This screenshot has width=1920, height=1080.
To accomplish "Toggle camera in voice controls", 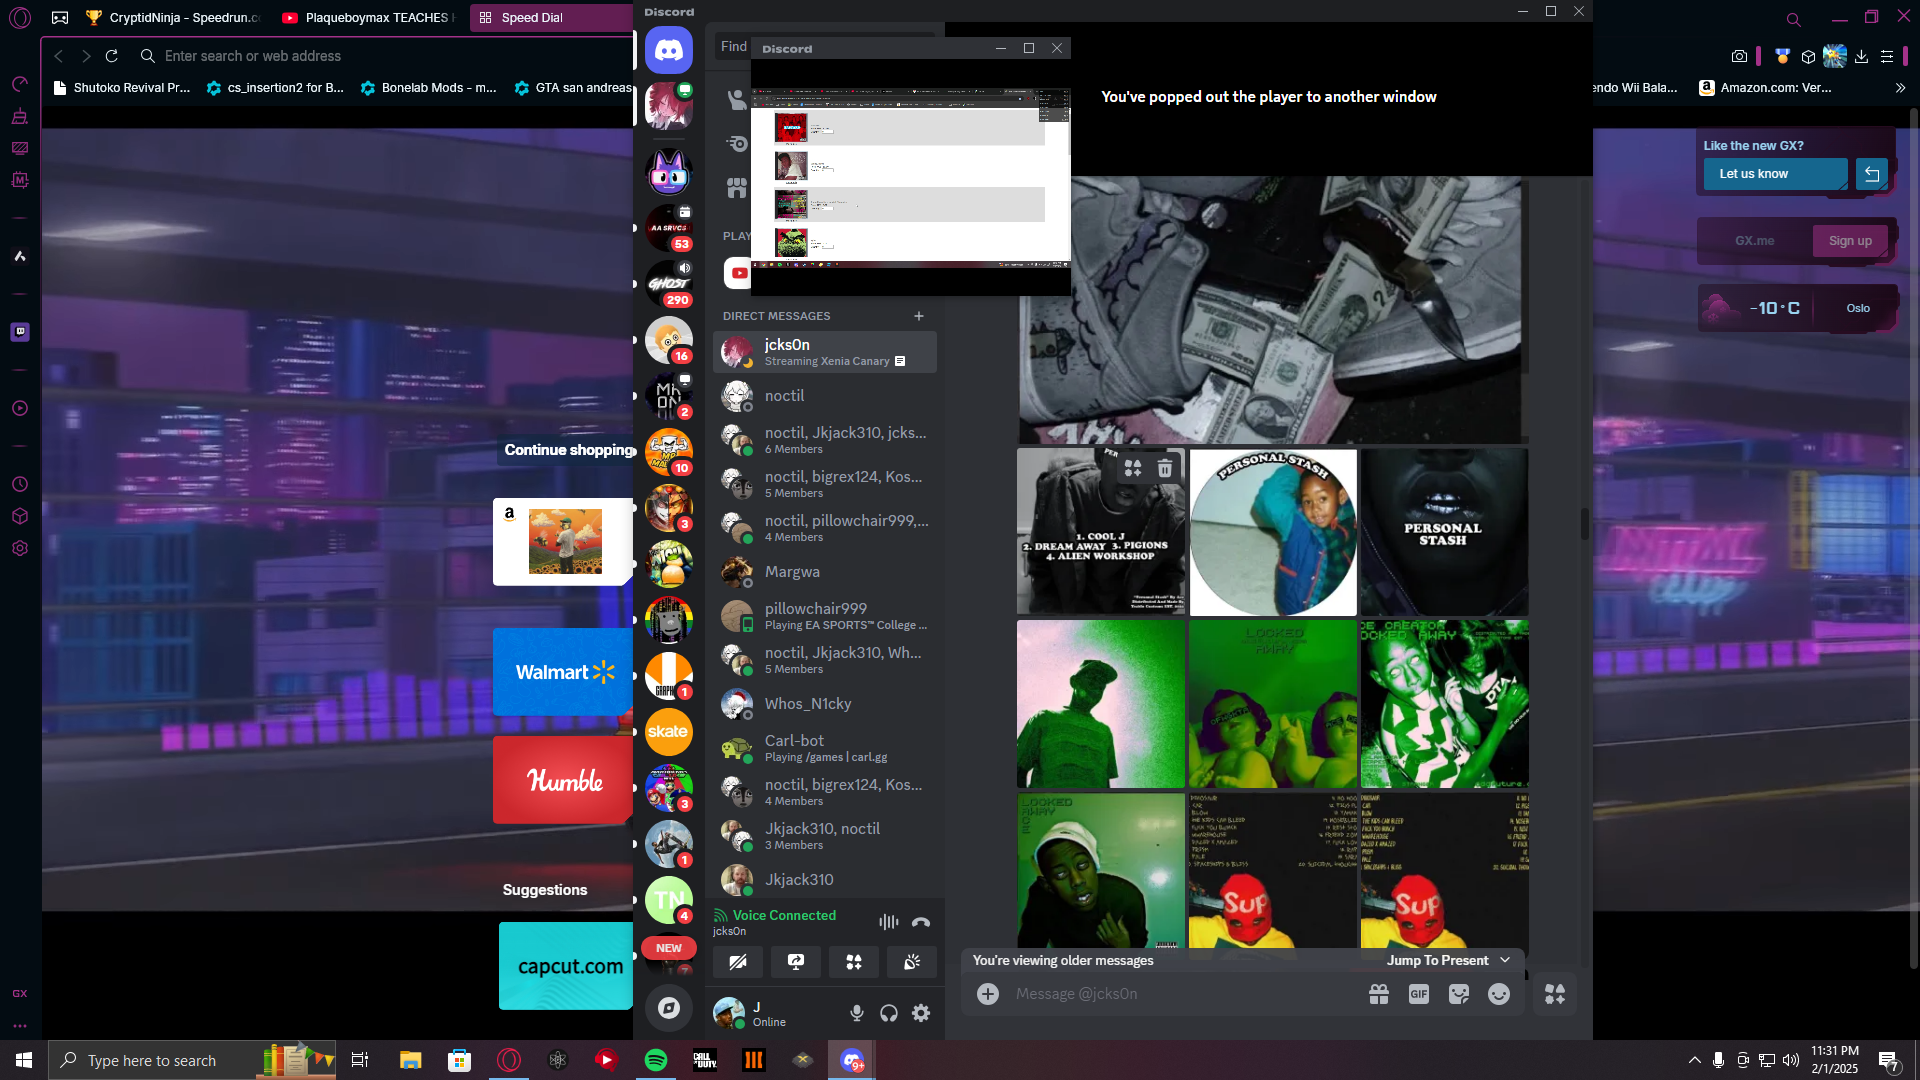I will point(738,962).
